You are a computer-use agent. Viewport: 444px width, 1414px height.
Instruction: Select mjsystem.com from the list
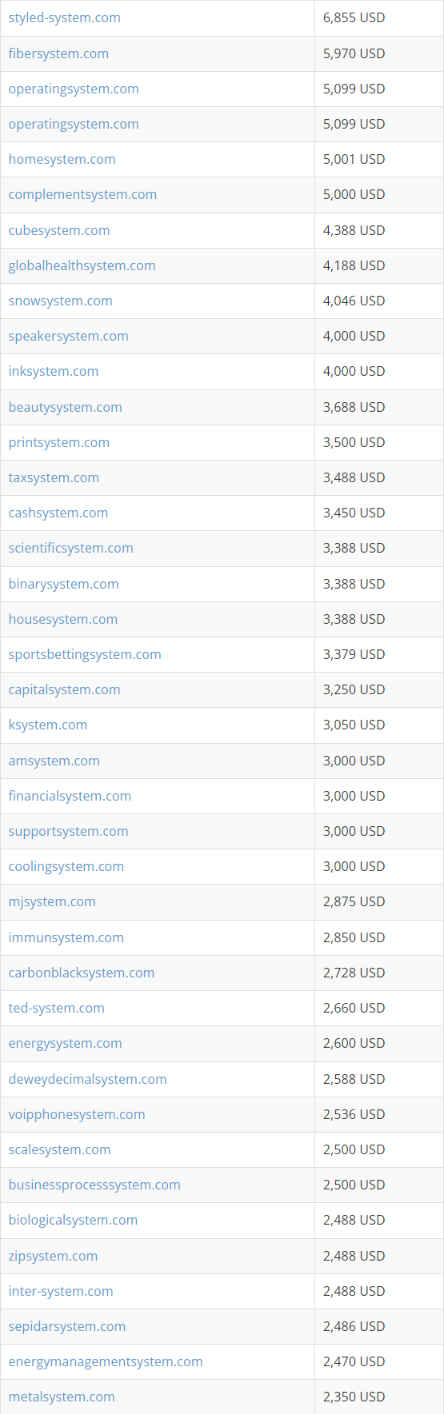pos(52,901)
